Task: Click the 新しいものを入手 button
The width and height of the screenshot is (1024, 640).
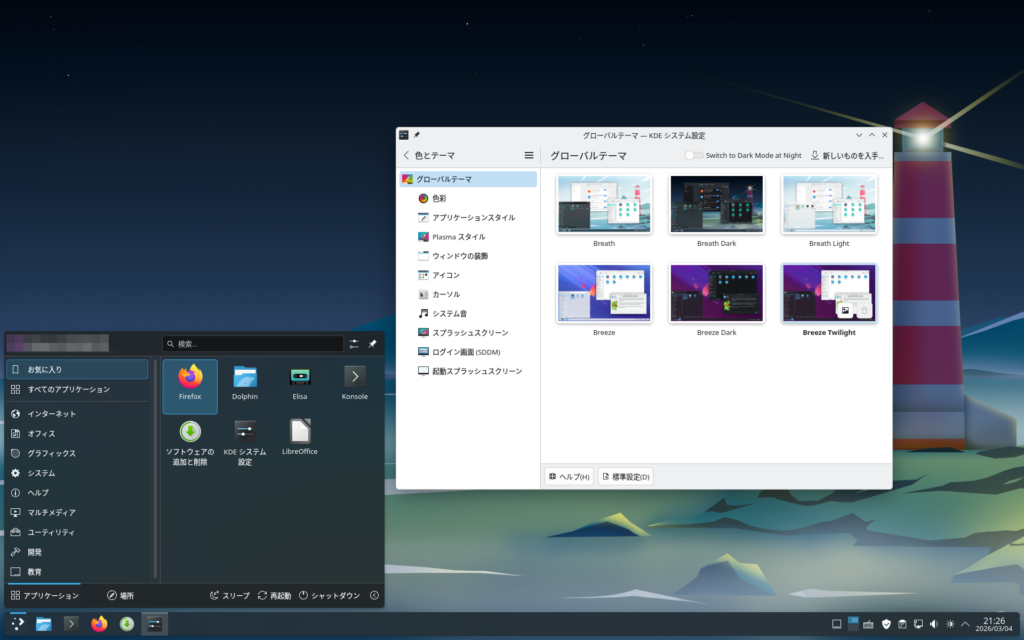Action: [x=847, y=156]
